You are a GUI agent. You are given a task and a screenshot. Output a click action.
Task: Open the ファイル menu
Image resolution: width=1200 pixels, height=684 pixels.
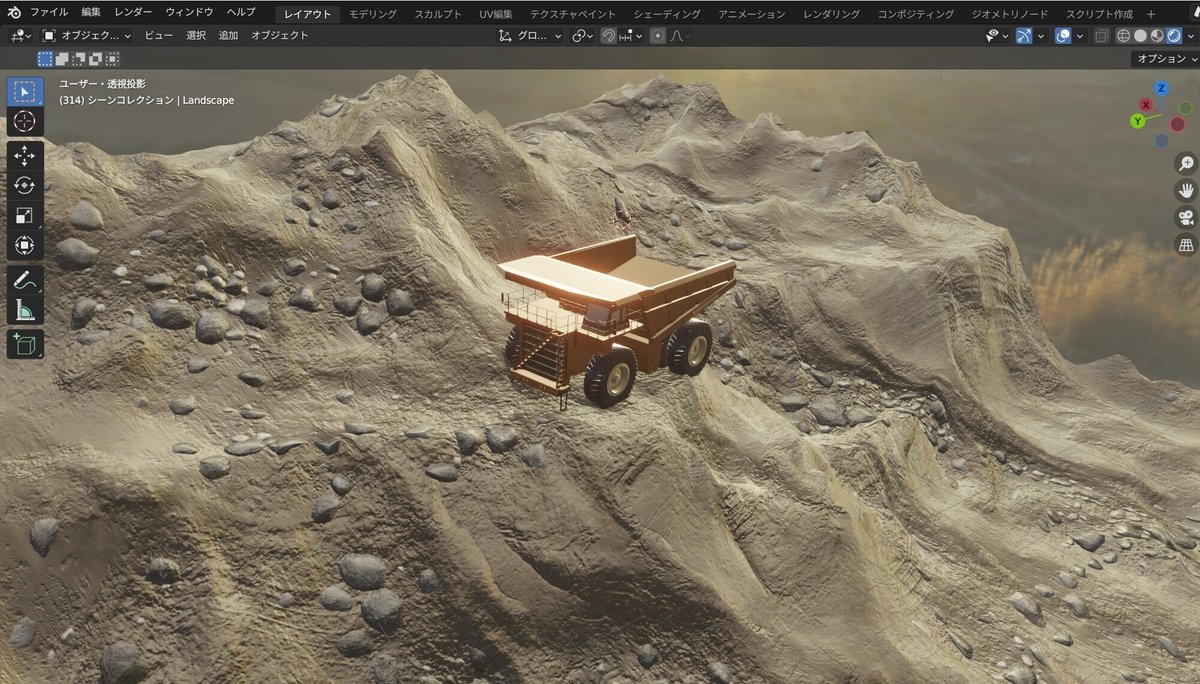point(49,13)
